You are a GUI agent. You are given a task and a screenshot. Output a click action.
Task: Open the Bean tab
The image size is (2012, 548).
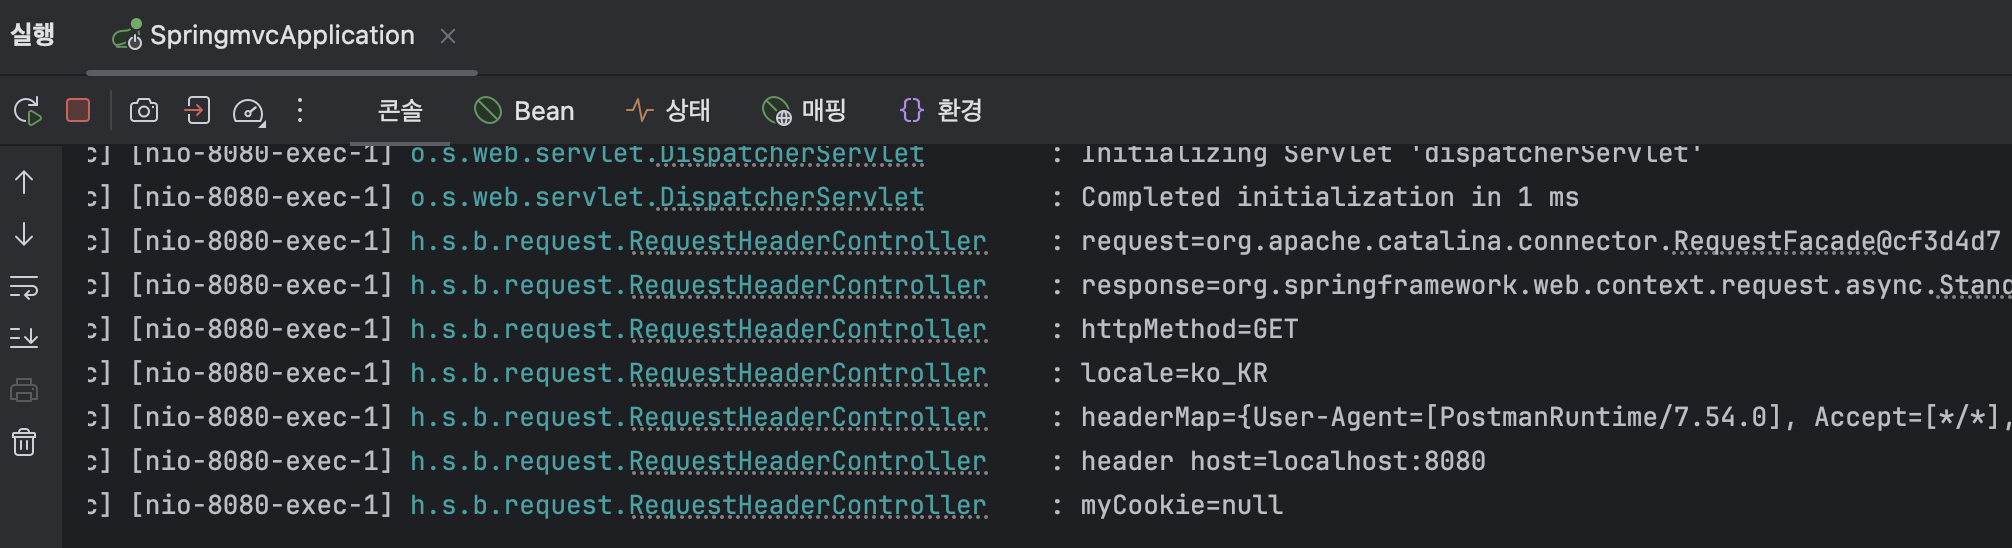(x=524, y=110)
